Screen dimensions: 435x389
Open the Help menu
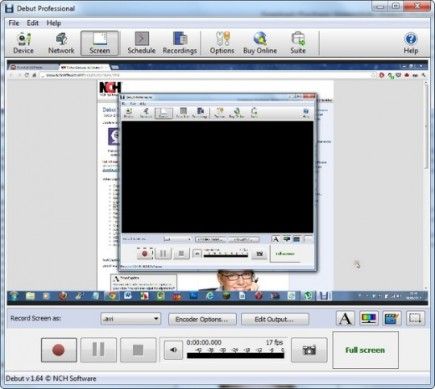coord(54,23)
